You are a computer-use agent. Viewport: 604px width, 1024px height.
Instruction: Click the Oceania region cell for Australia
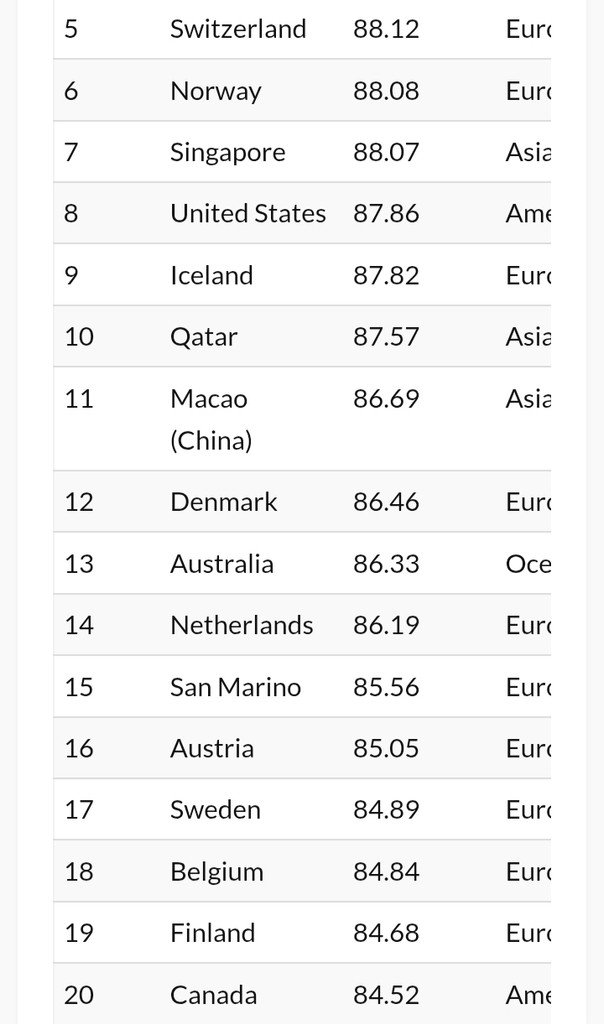[528, 564]
